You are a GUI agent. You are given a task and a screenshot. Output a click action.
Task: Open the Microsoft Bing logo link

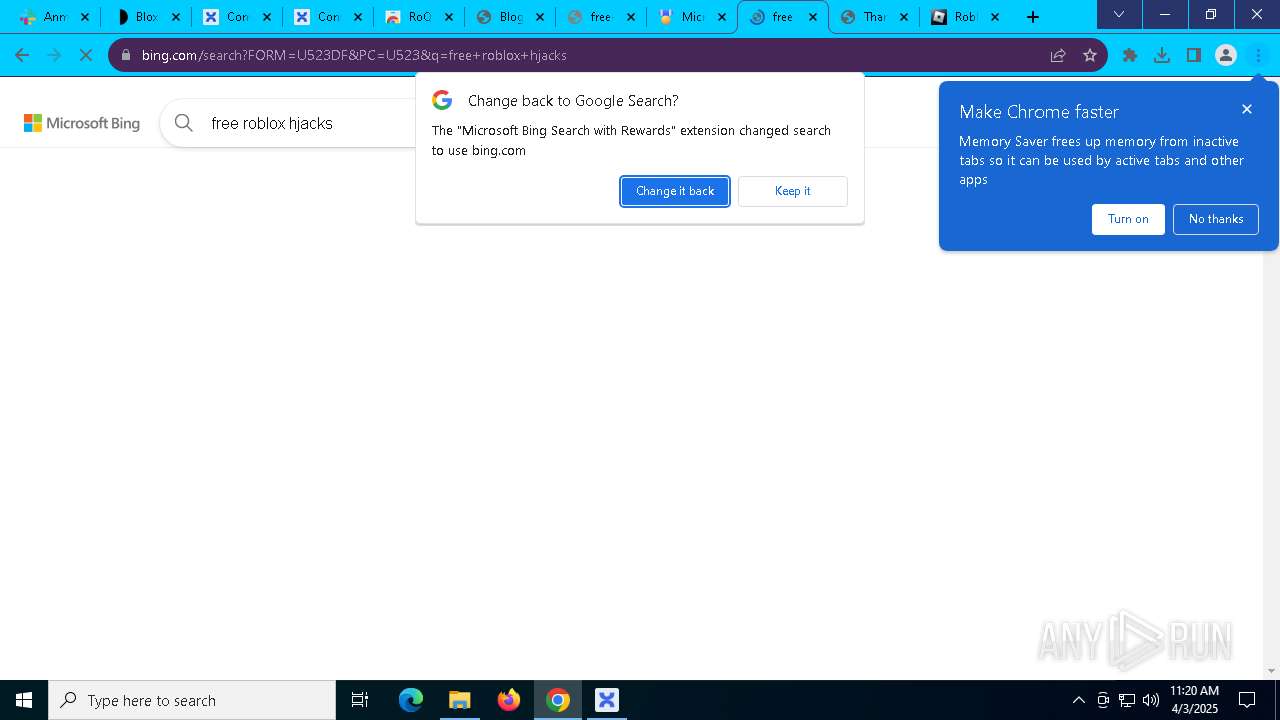(x=82, y=123)
